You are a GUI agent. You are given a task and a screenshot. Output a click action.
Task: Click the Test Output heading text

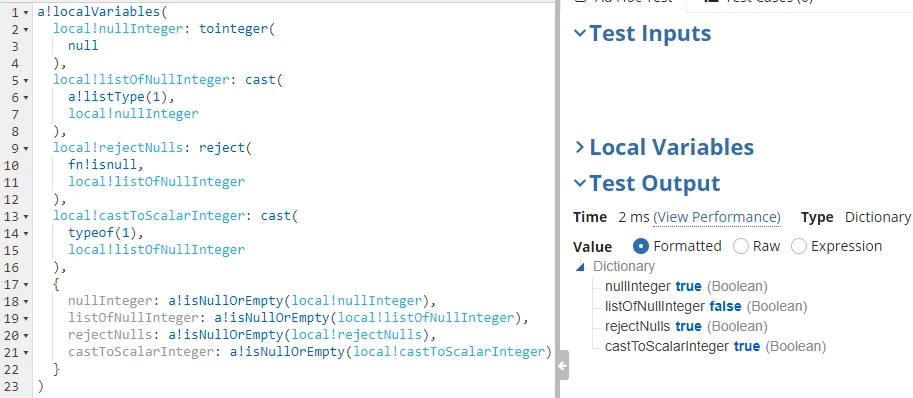tap(654, 183)
